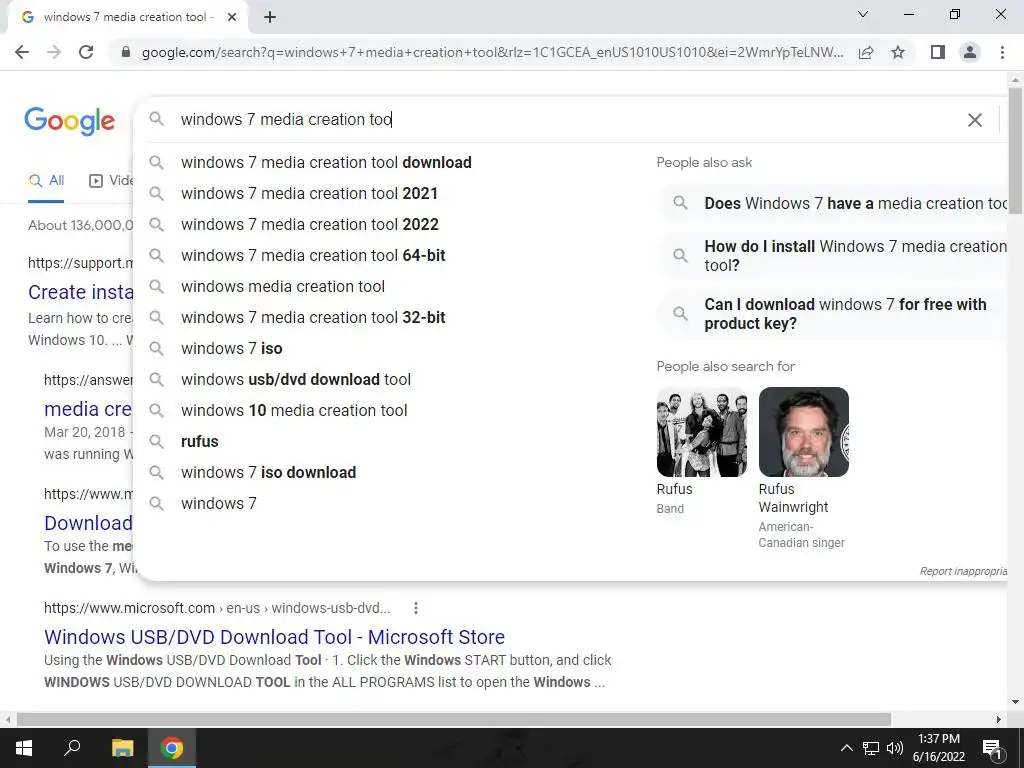The width and height of the screenshot is (1024, 768).
Task: Click the address bar URL
Action: tap(492, 52)
